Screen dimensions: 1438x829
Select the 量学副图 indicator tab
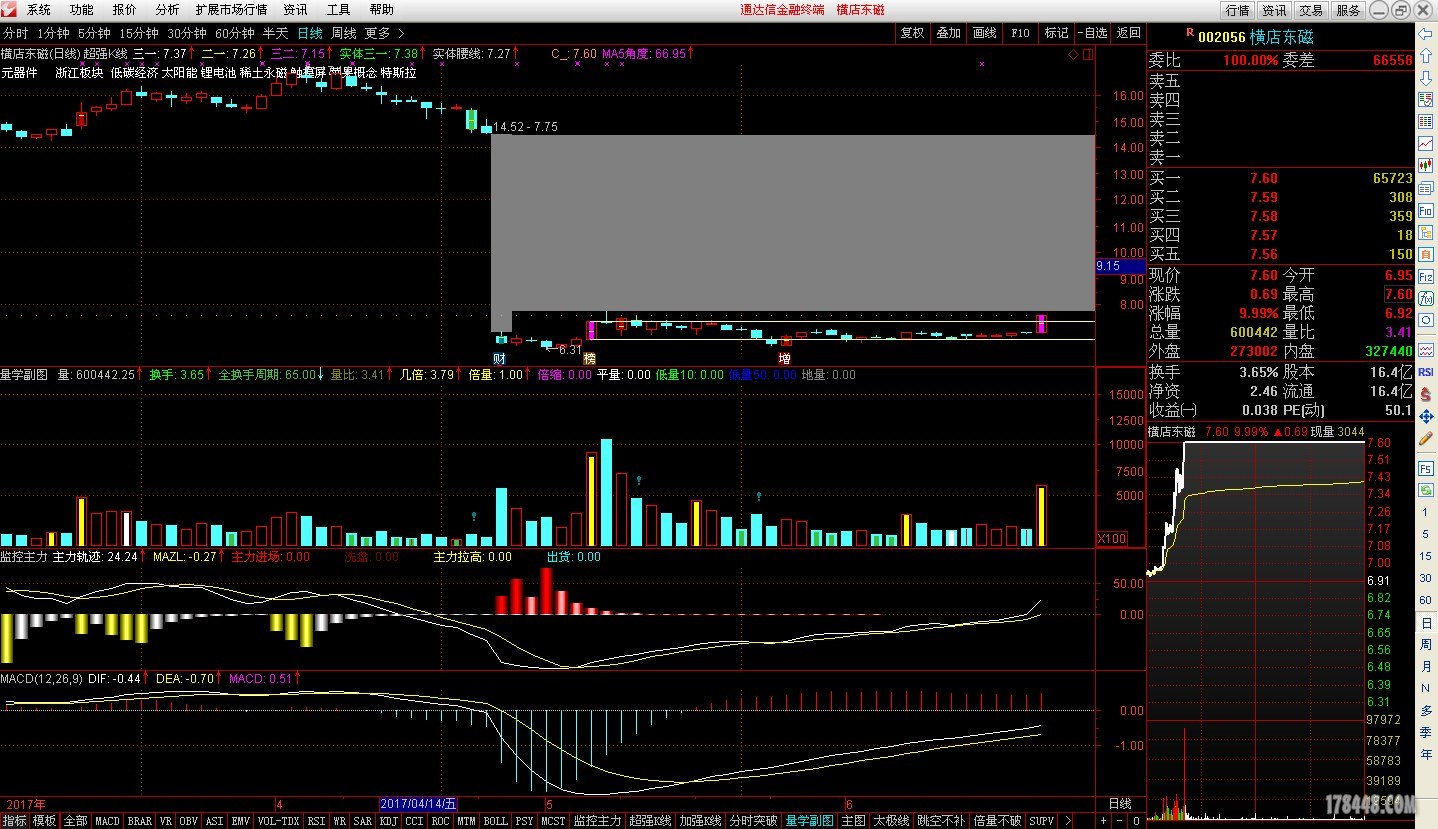point(810,821)
